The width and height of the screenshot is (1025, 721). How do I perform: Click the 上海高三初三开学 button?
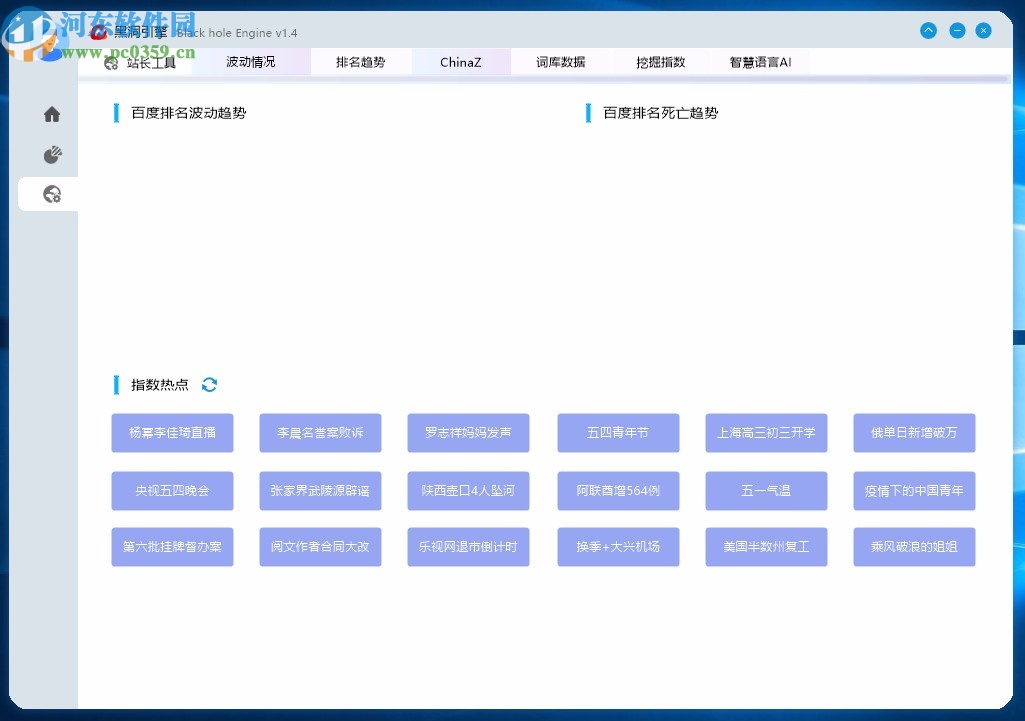pyautogui.click(x=766, y=433)
